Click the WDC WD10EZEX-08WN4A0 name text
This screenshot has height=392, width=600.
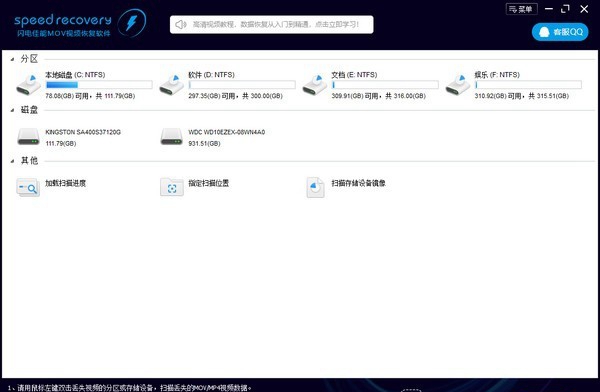click(227, 132)
